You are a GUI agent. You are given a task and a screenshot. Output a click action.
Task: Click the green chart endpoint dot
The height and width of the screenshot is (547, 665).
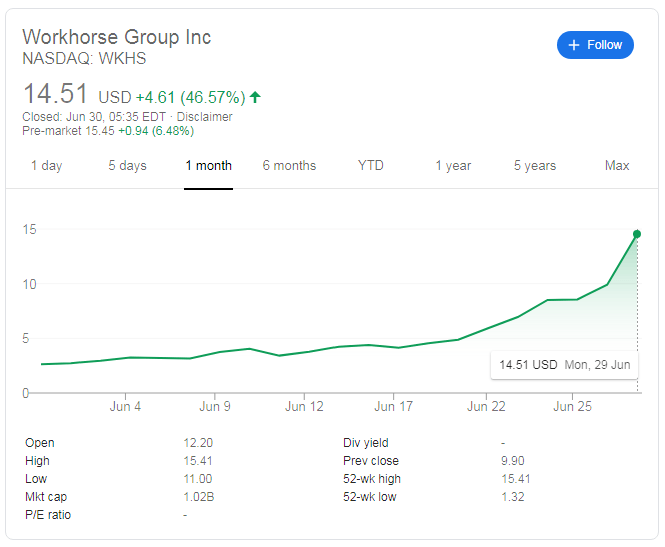tap(637, 234)
